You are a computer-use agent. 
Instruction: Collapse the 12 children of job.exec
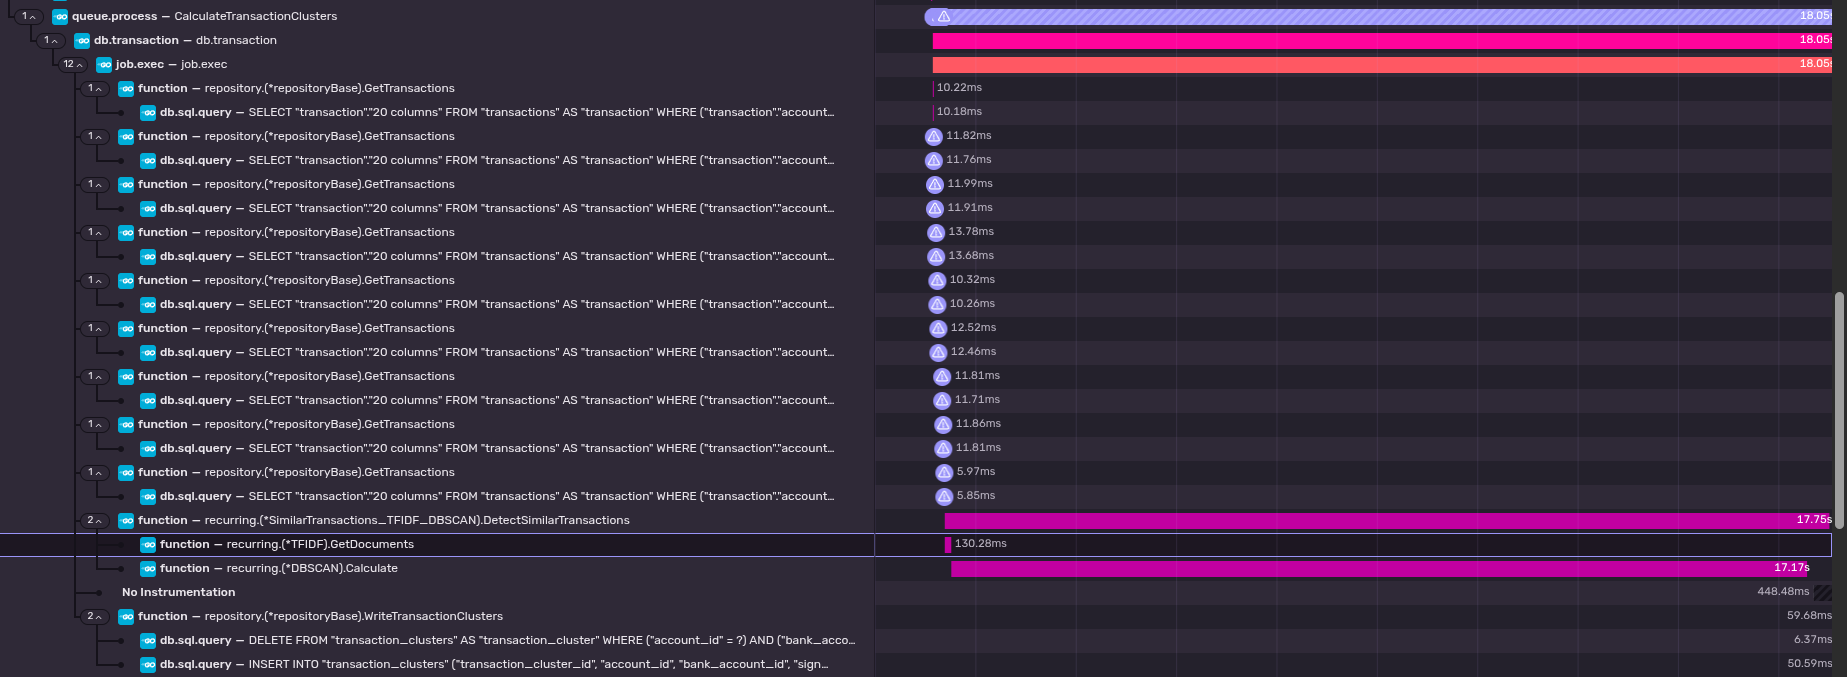[73, 64]
